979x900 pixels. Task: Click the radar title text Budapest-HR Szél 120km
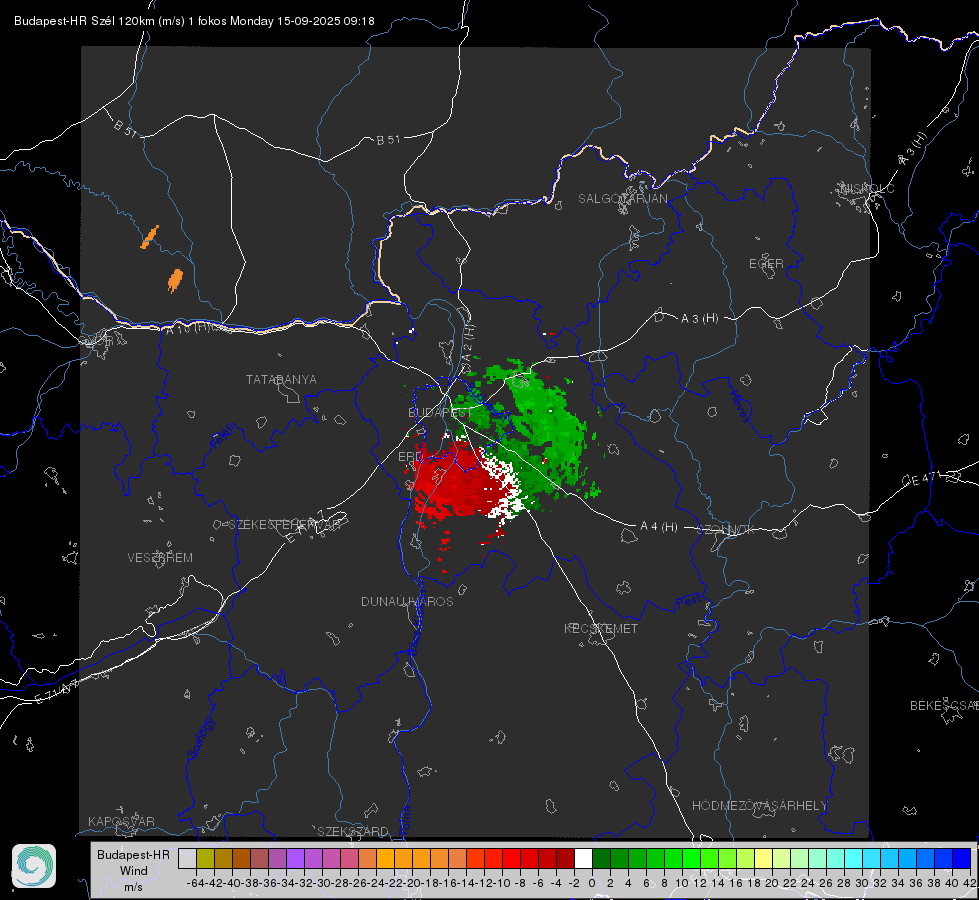click(x=84, y=21)
